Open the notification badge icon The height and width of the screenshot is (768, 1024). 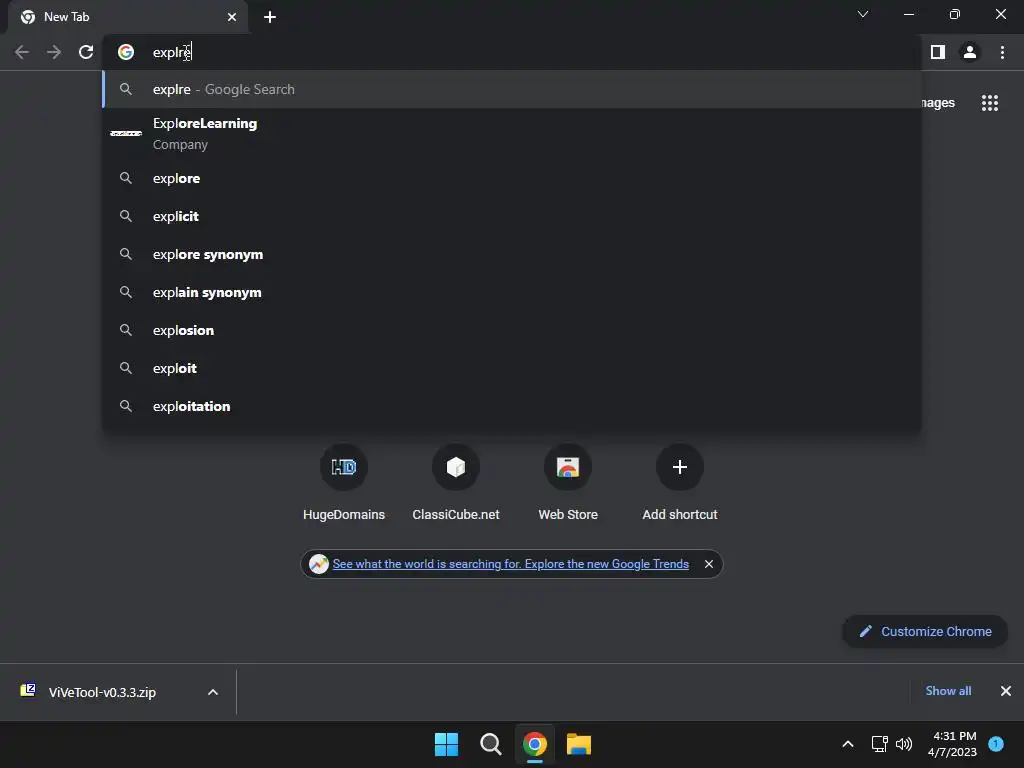pos(996,744)
